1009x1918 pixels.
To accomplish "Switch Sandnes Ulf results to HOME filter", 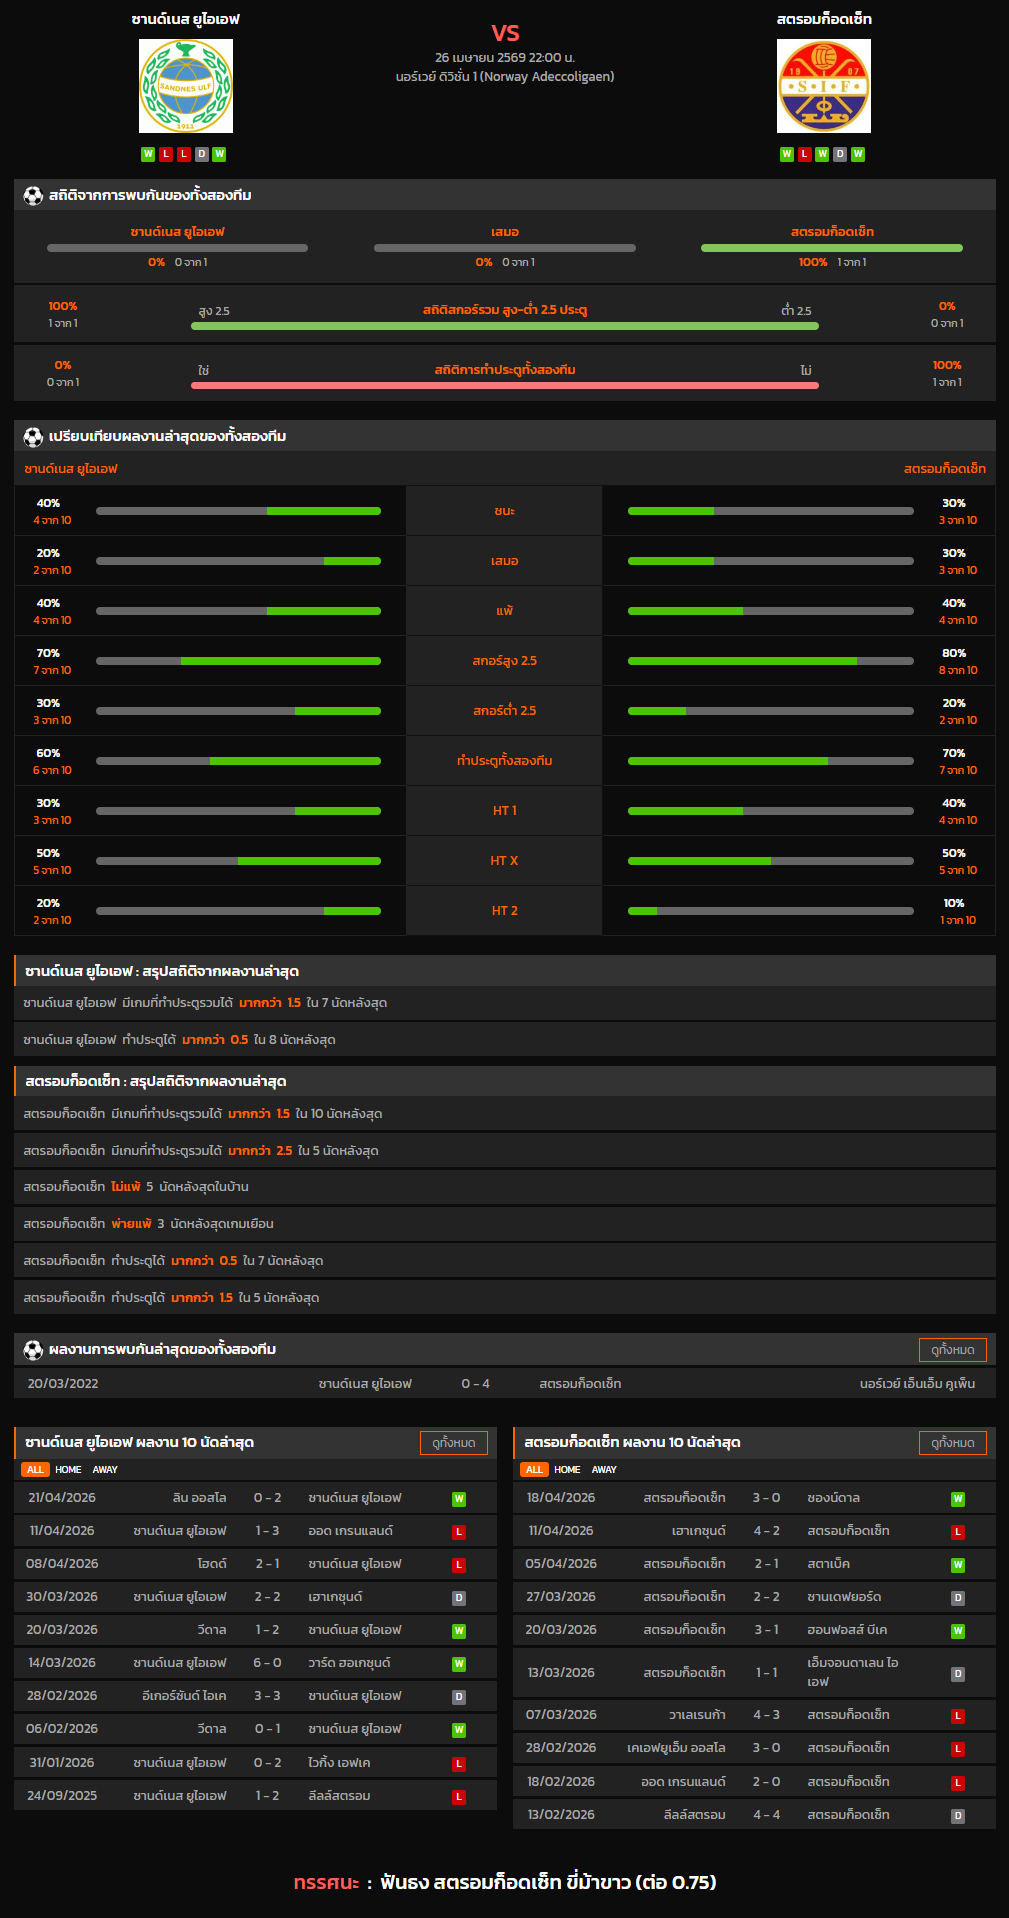I will pos(68,1470).
